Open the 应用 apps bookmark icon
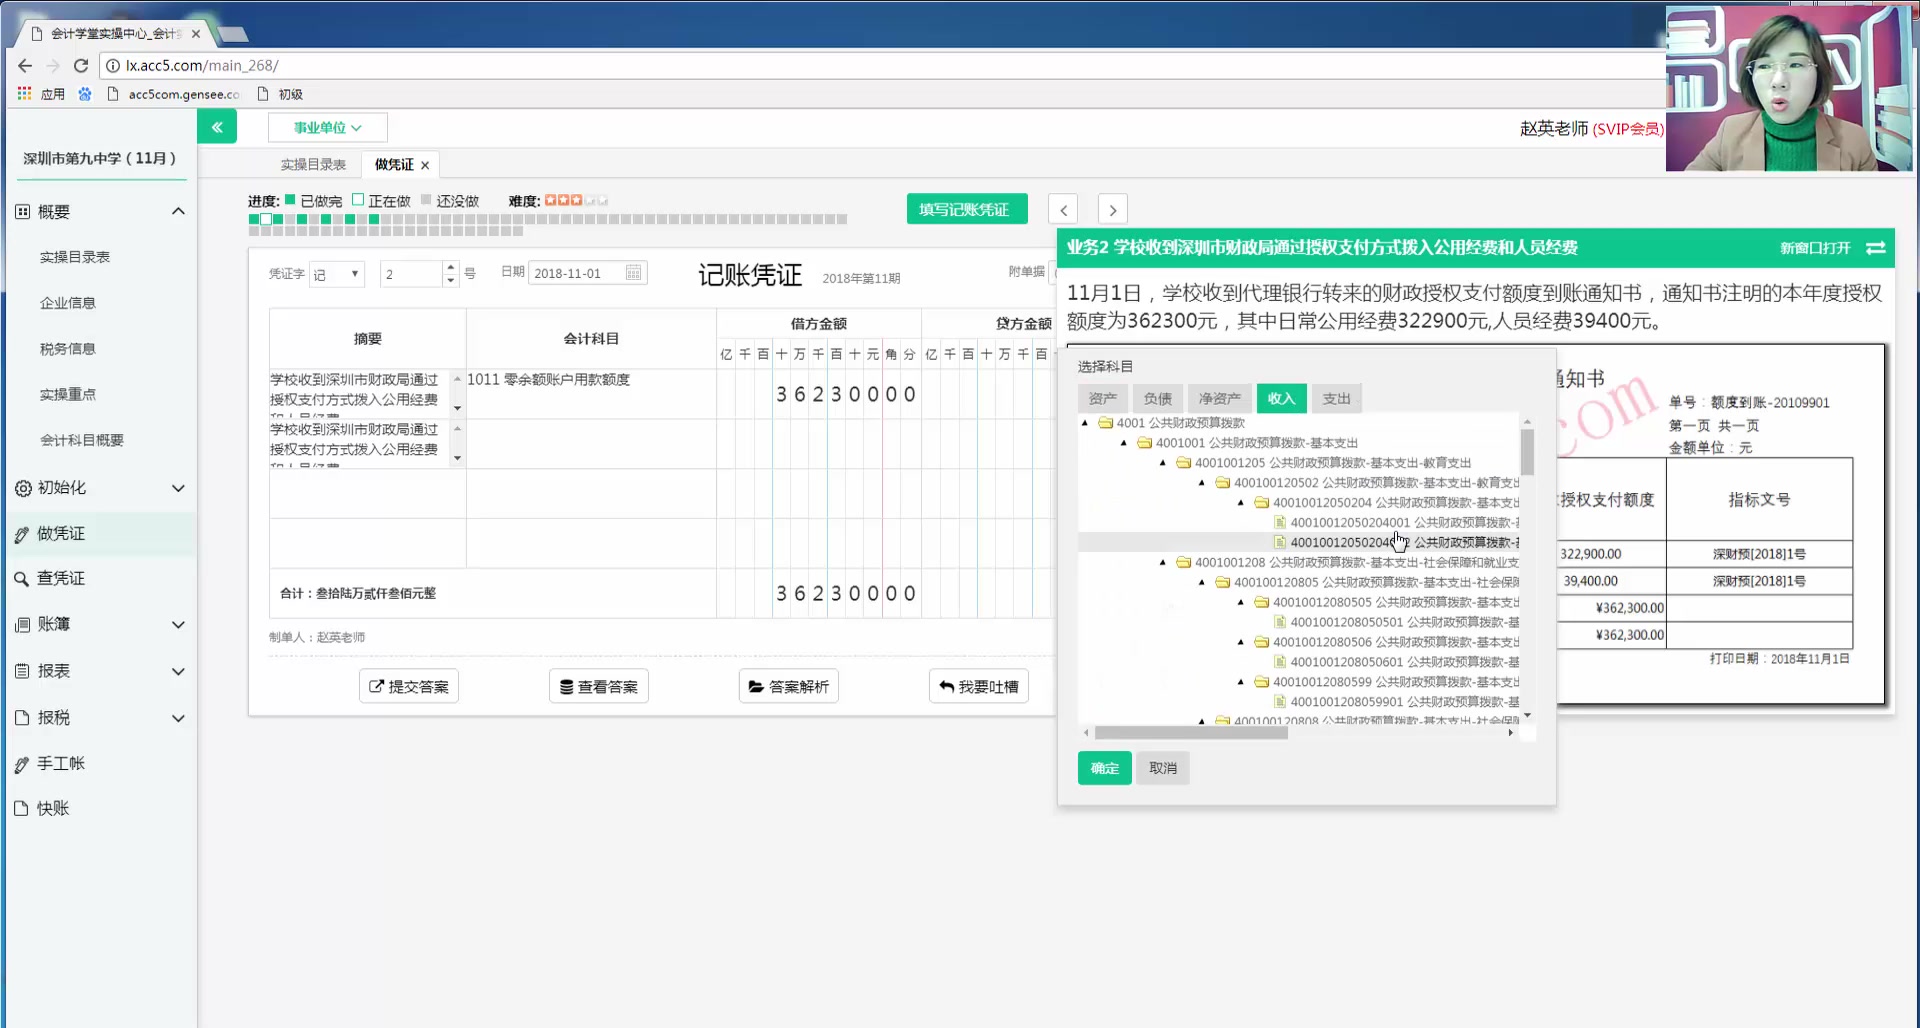 tap(24, 93)
